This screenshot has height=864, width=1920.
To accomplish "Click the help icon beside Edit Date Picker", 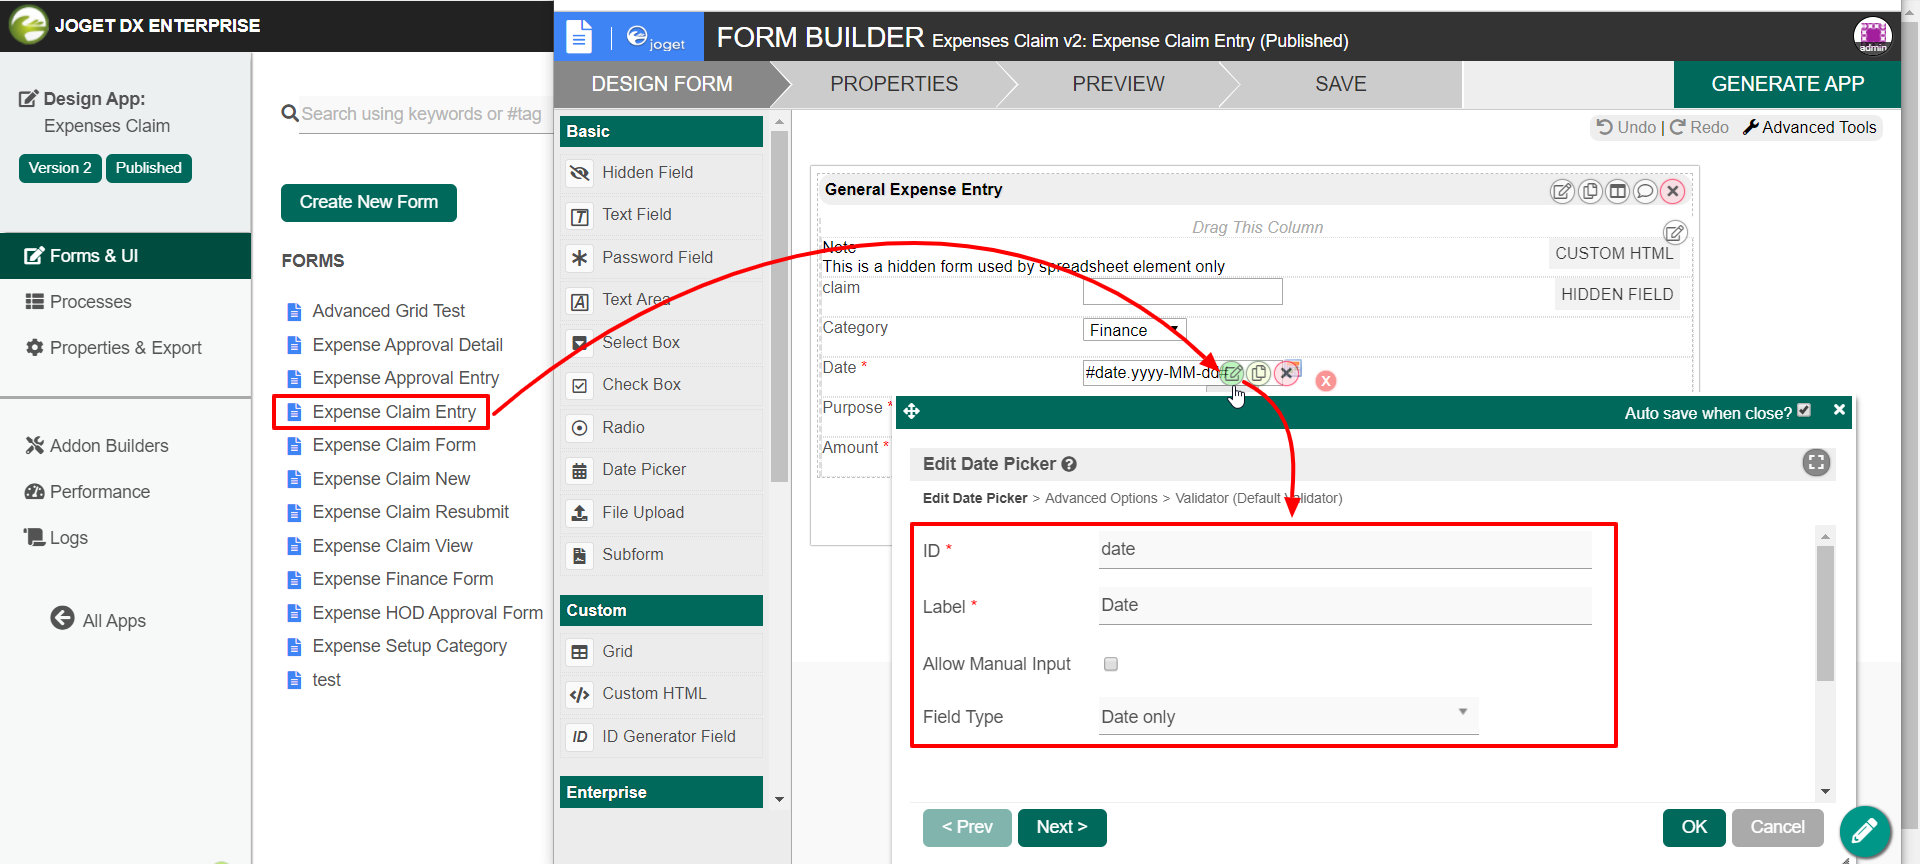I will tap(1069, 464).
